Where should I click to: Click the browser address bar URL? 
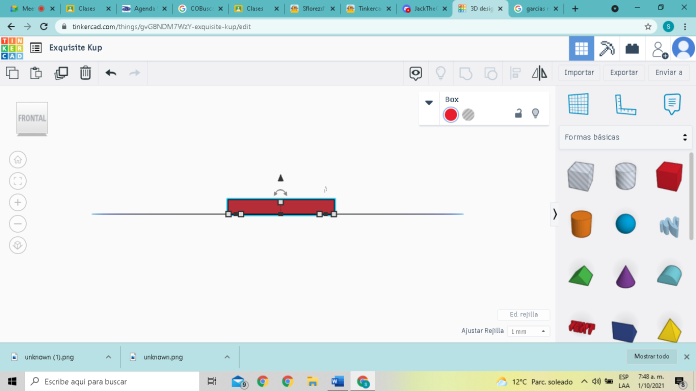point(161,27)
